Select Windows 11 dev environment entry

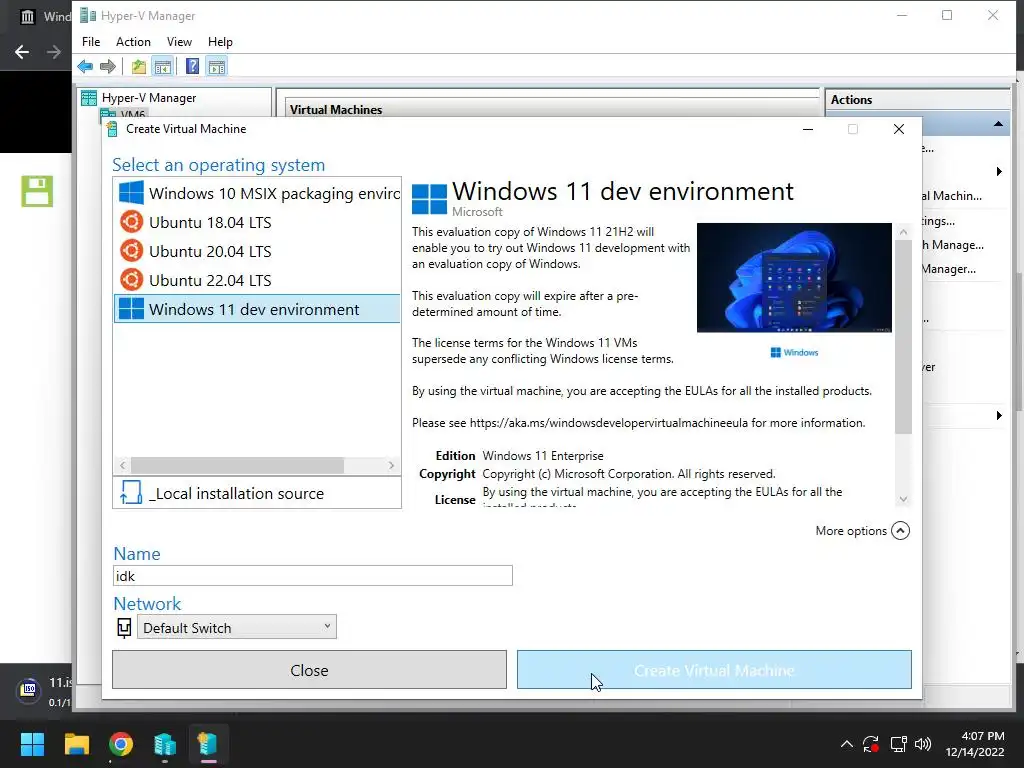pyautogui.click(x=258, y=309)
